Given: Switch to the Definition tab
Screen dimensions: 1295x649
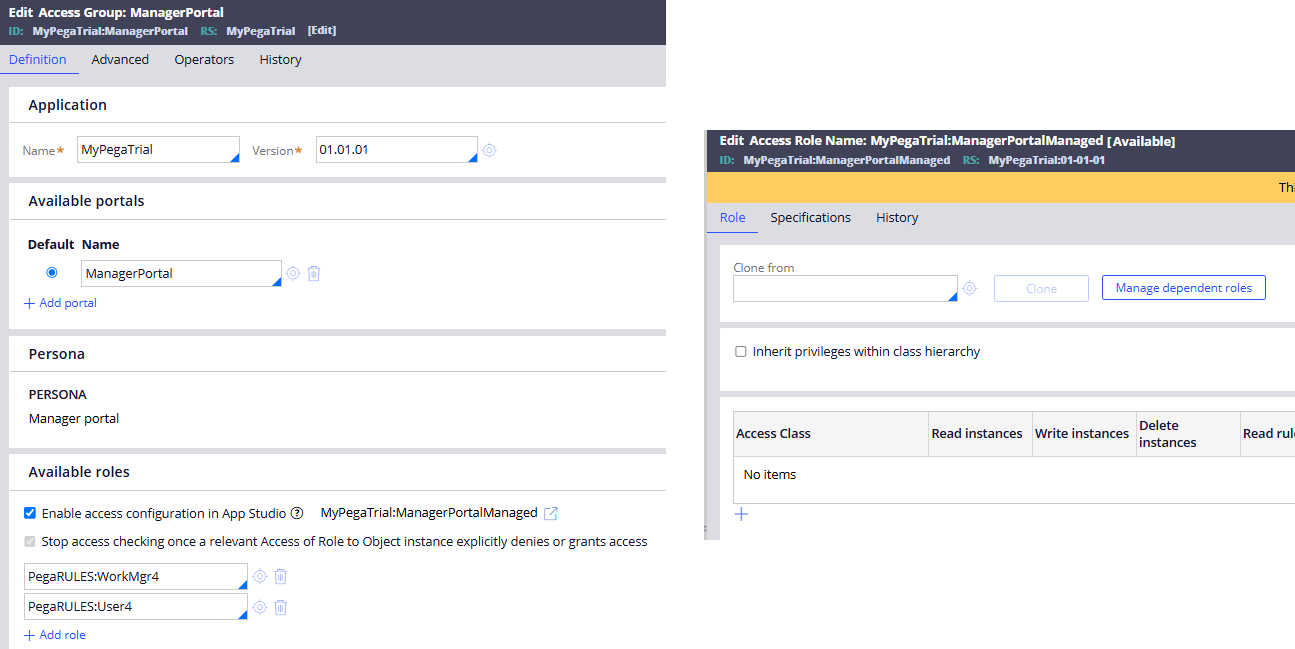Looking at the screenshot, I should tap(38, 59).
